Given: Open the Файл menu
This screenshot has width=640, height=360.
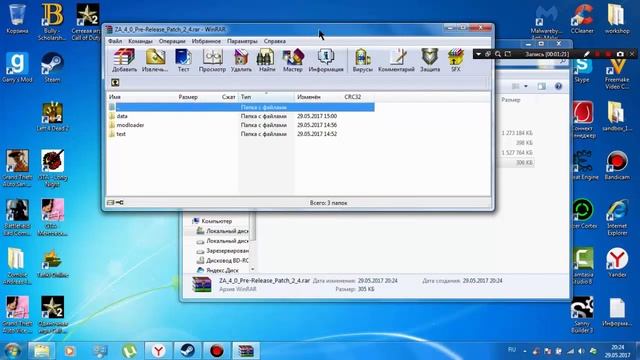Looking at the screenshot, I should (x=115, y=41).
